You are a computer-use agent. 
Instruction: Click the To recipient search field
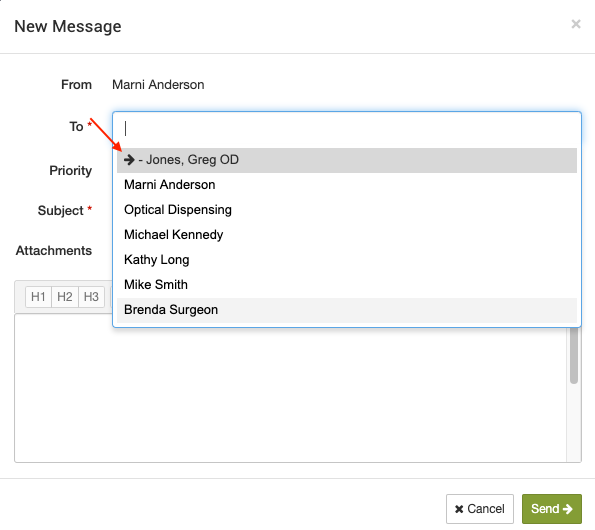click(347, 128)
